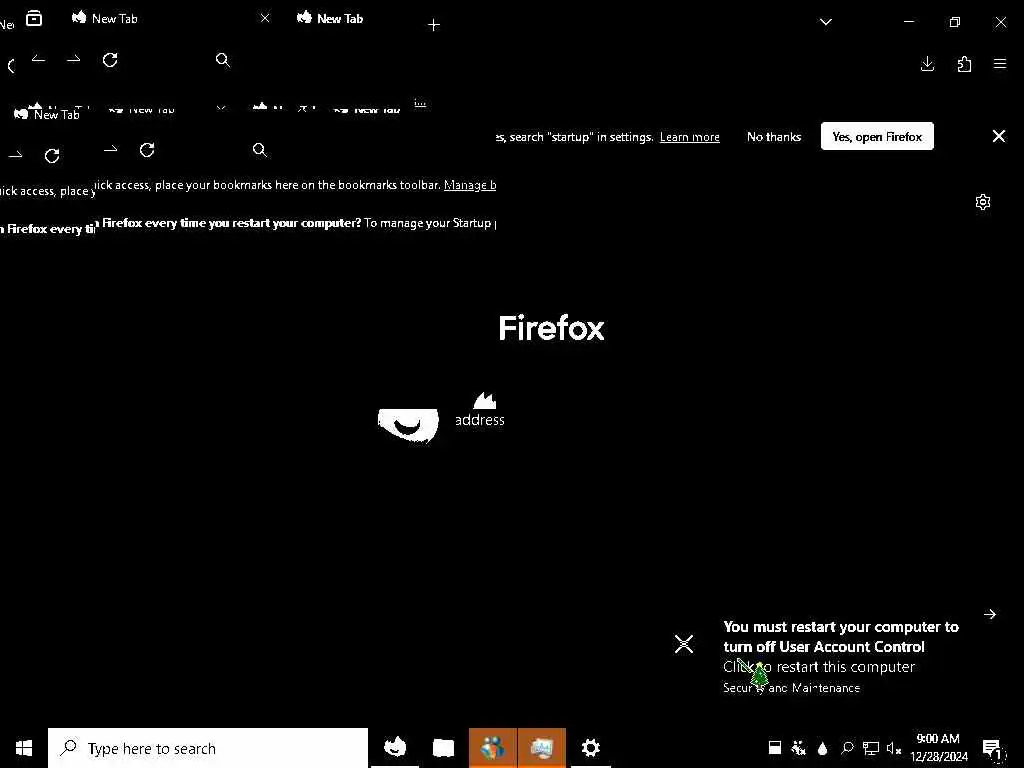Click the Security and Maintenance label
1024x768 pixels.
click(x=792, y=688)
